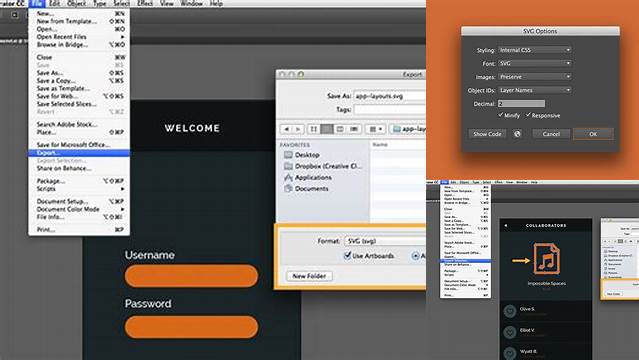Click the orange Username field on artboard
The image size is (639, 360).
pyautogui.click(x=191, y=276)
